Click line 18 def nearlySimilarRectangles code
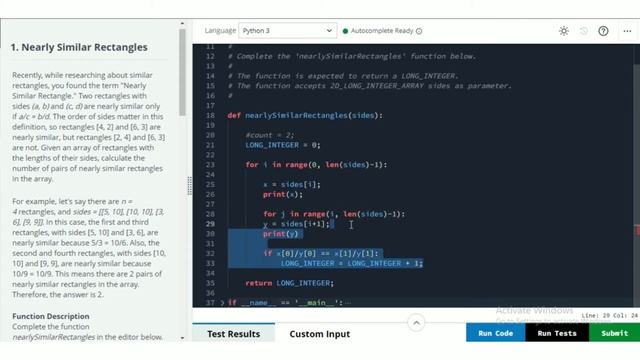Image resolution: width=640 pixels, height=360 pixels. tap(305, 116)
